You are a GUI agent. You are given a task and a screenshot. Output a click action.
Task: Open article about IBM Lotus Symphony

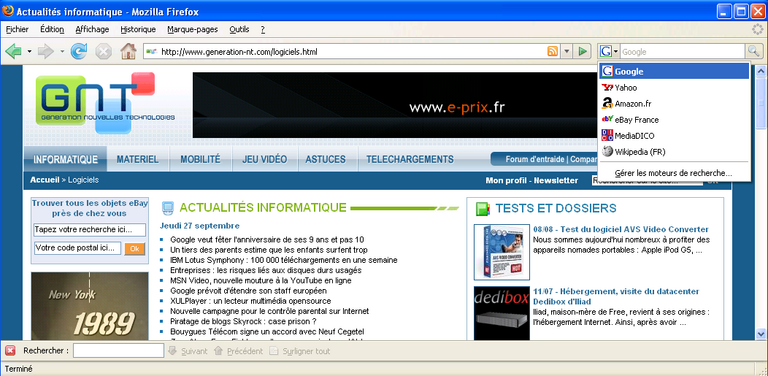point(284,260)
